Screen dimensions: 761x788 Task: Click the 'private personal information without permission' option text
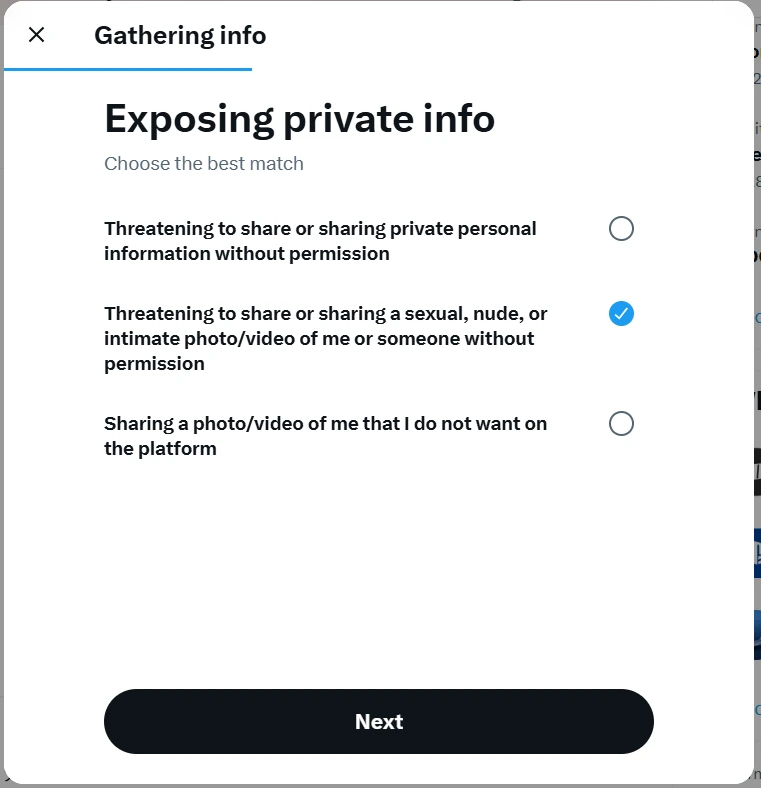tap(320, 241)
